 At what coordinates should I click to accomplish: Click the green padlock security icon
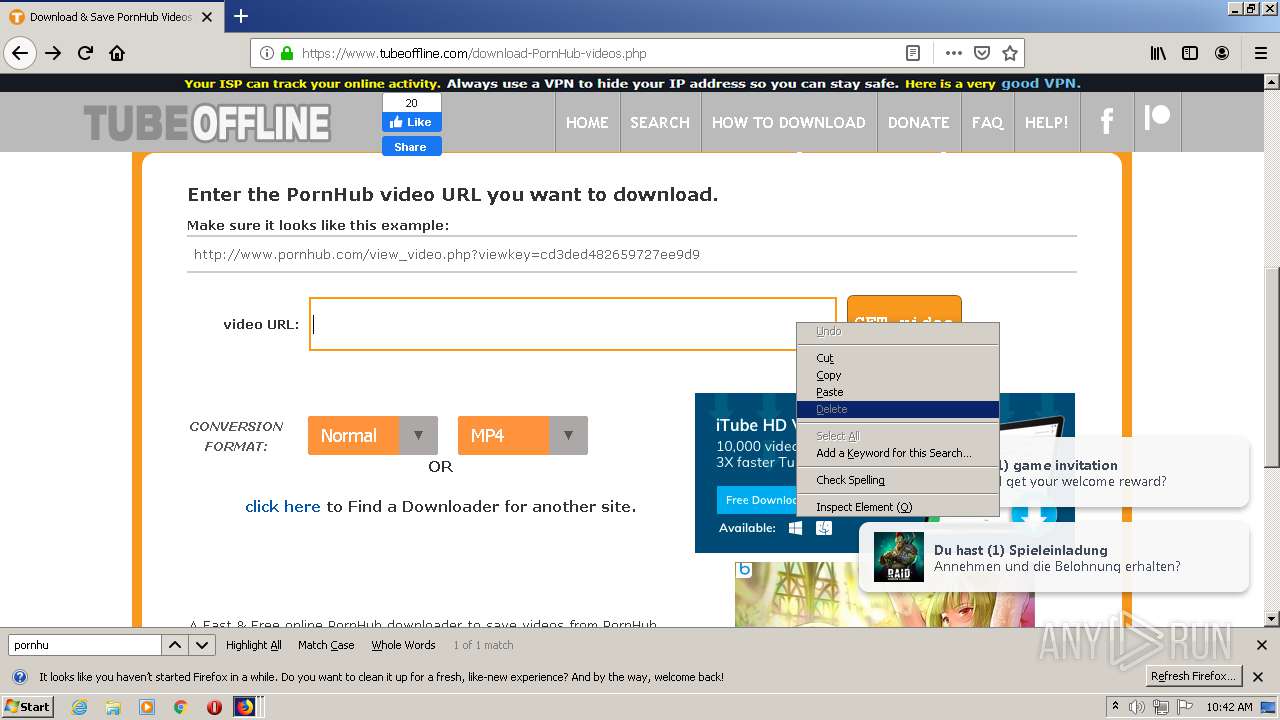click(x=287, y=53)
